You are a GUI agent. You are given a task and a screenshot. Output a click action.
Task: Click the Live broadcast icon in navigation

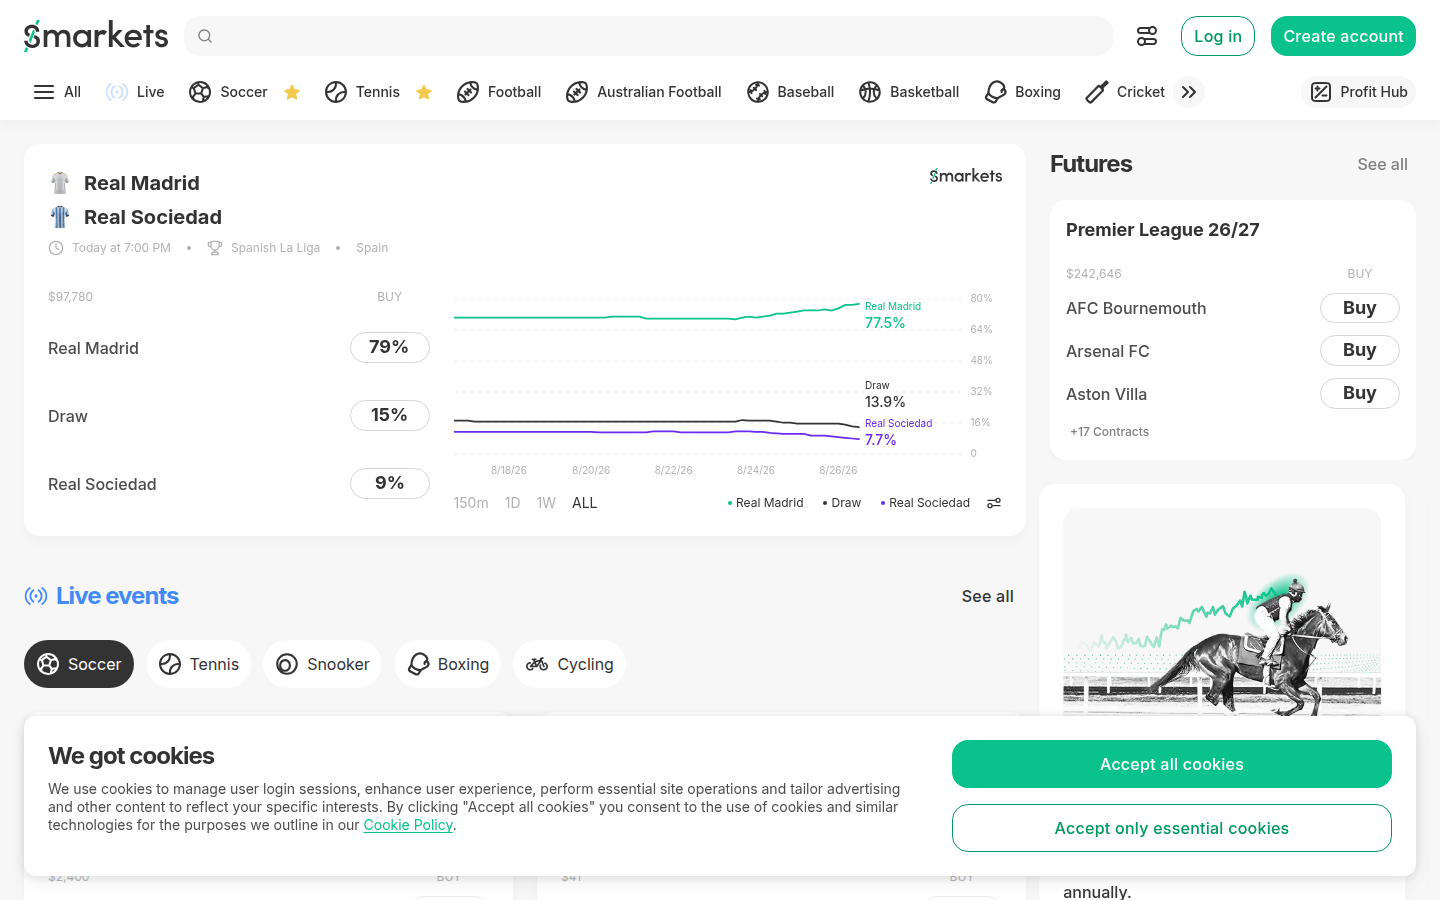click(117, 92)
